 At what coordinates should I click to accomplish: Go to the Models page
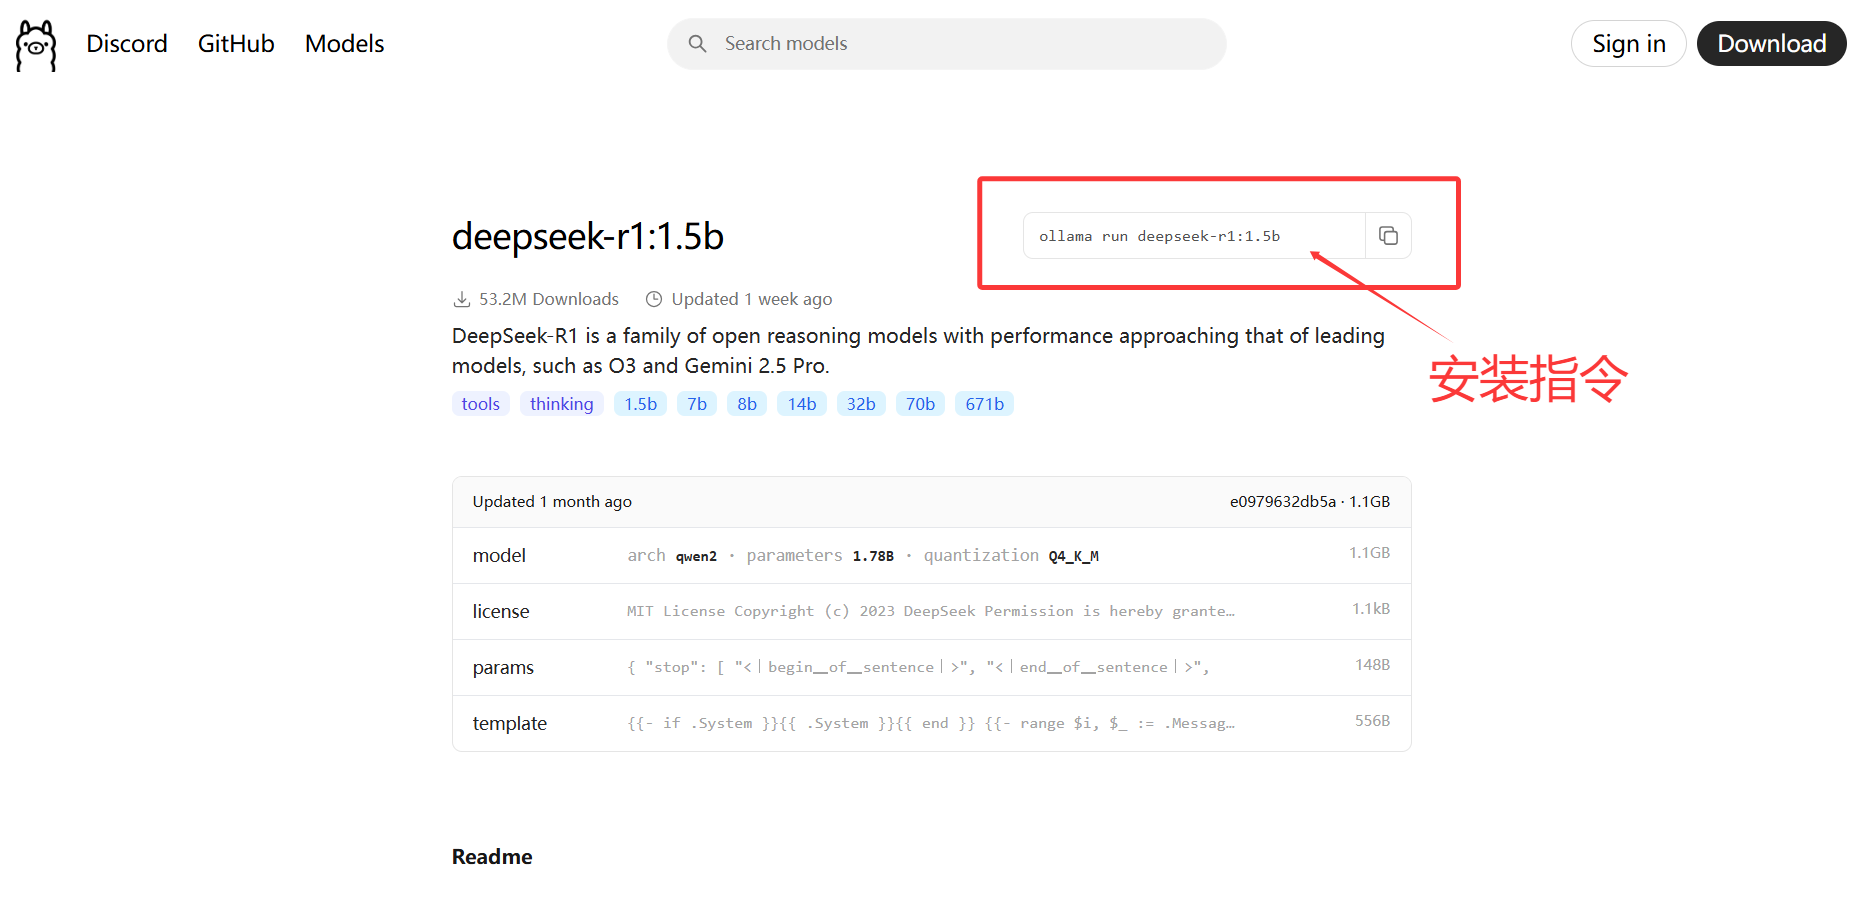point(344,44)
